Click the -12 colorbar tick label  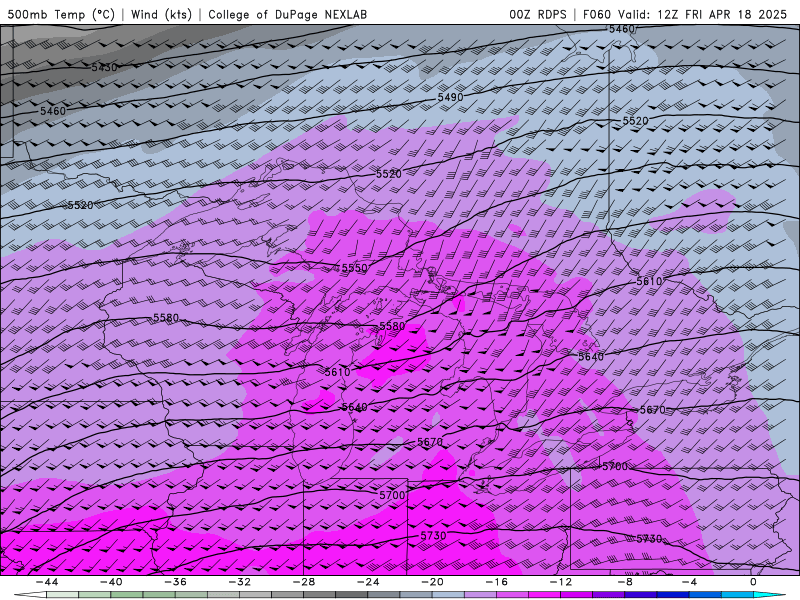click(x=561, y=582)
